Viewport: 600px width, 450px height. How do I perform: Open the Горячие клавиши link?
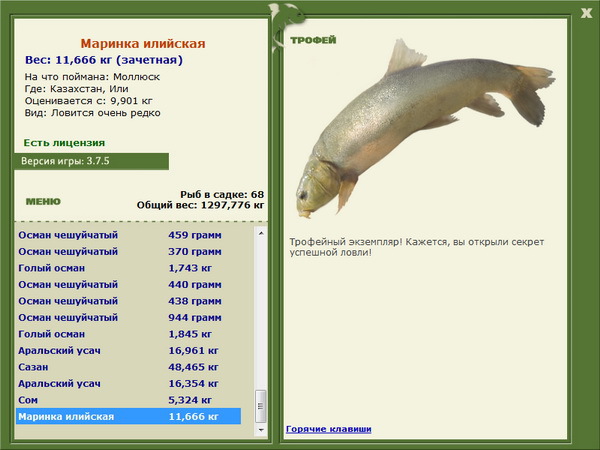pyautogui.click(x=328, y=429)
